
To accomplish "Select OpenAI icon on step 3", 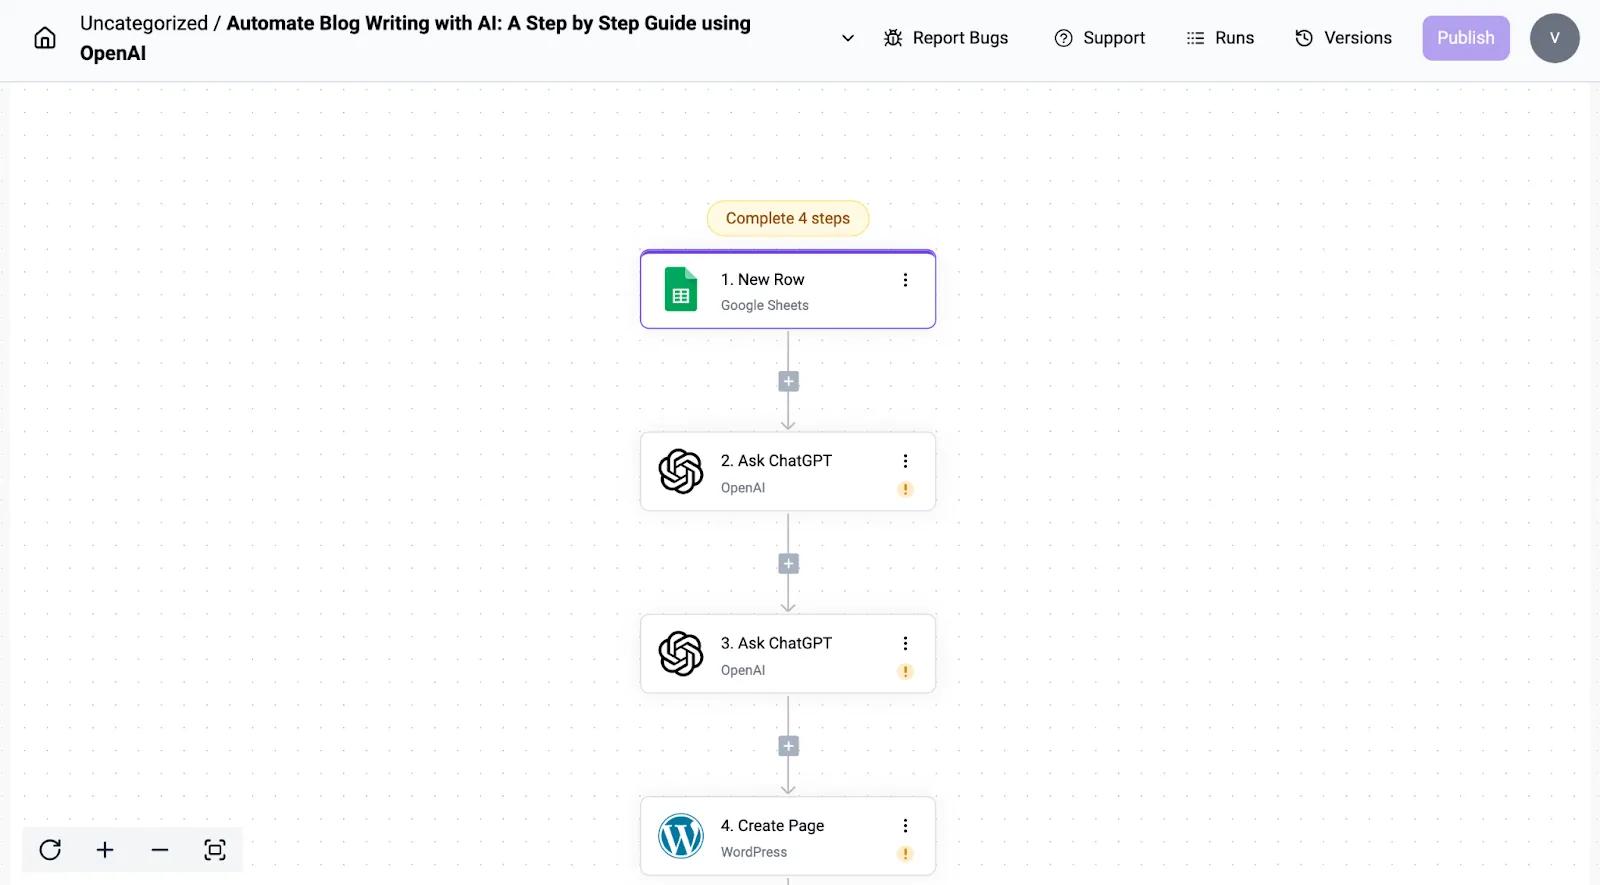I will point(681,654).
